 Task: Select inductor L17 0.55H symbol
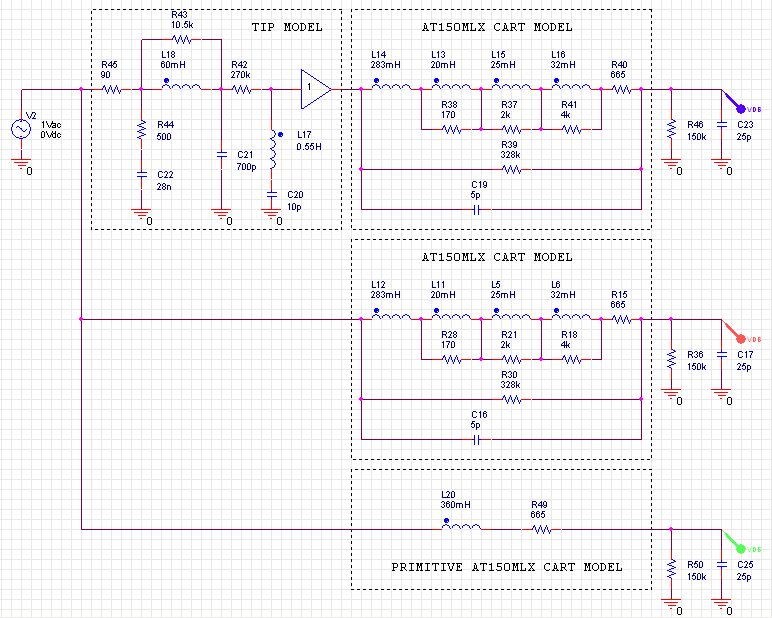coord(275,150)
